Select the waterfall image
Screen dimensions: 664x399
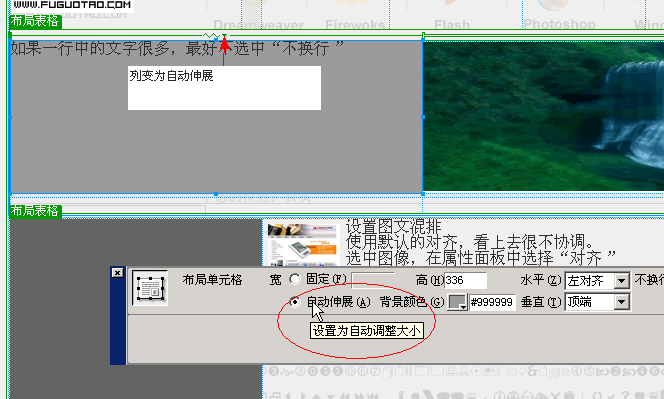tap(543, 116)
